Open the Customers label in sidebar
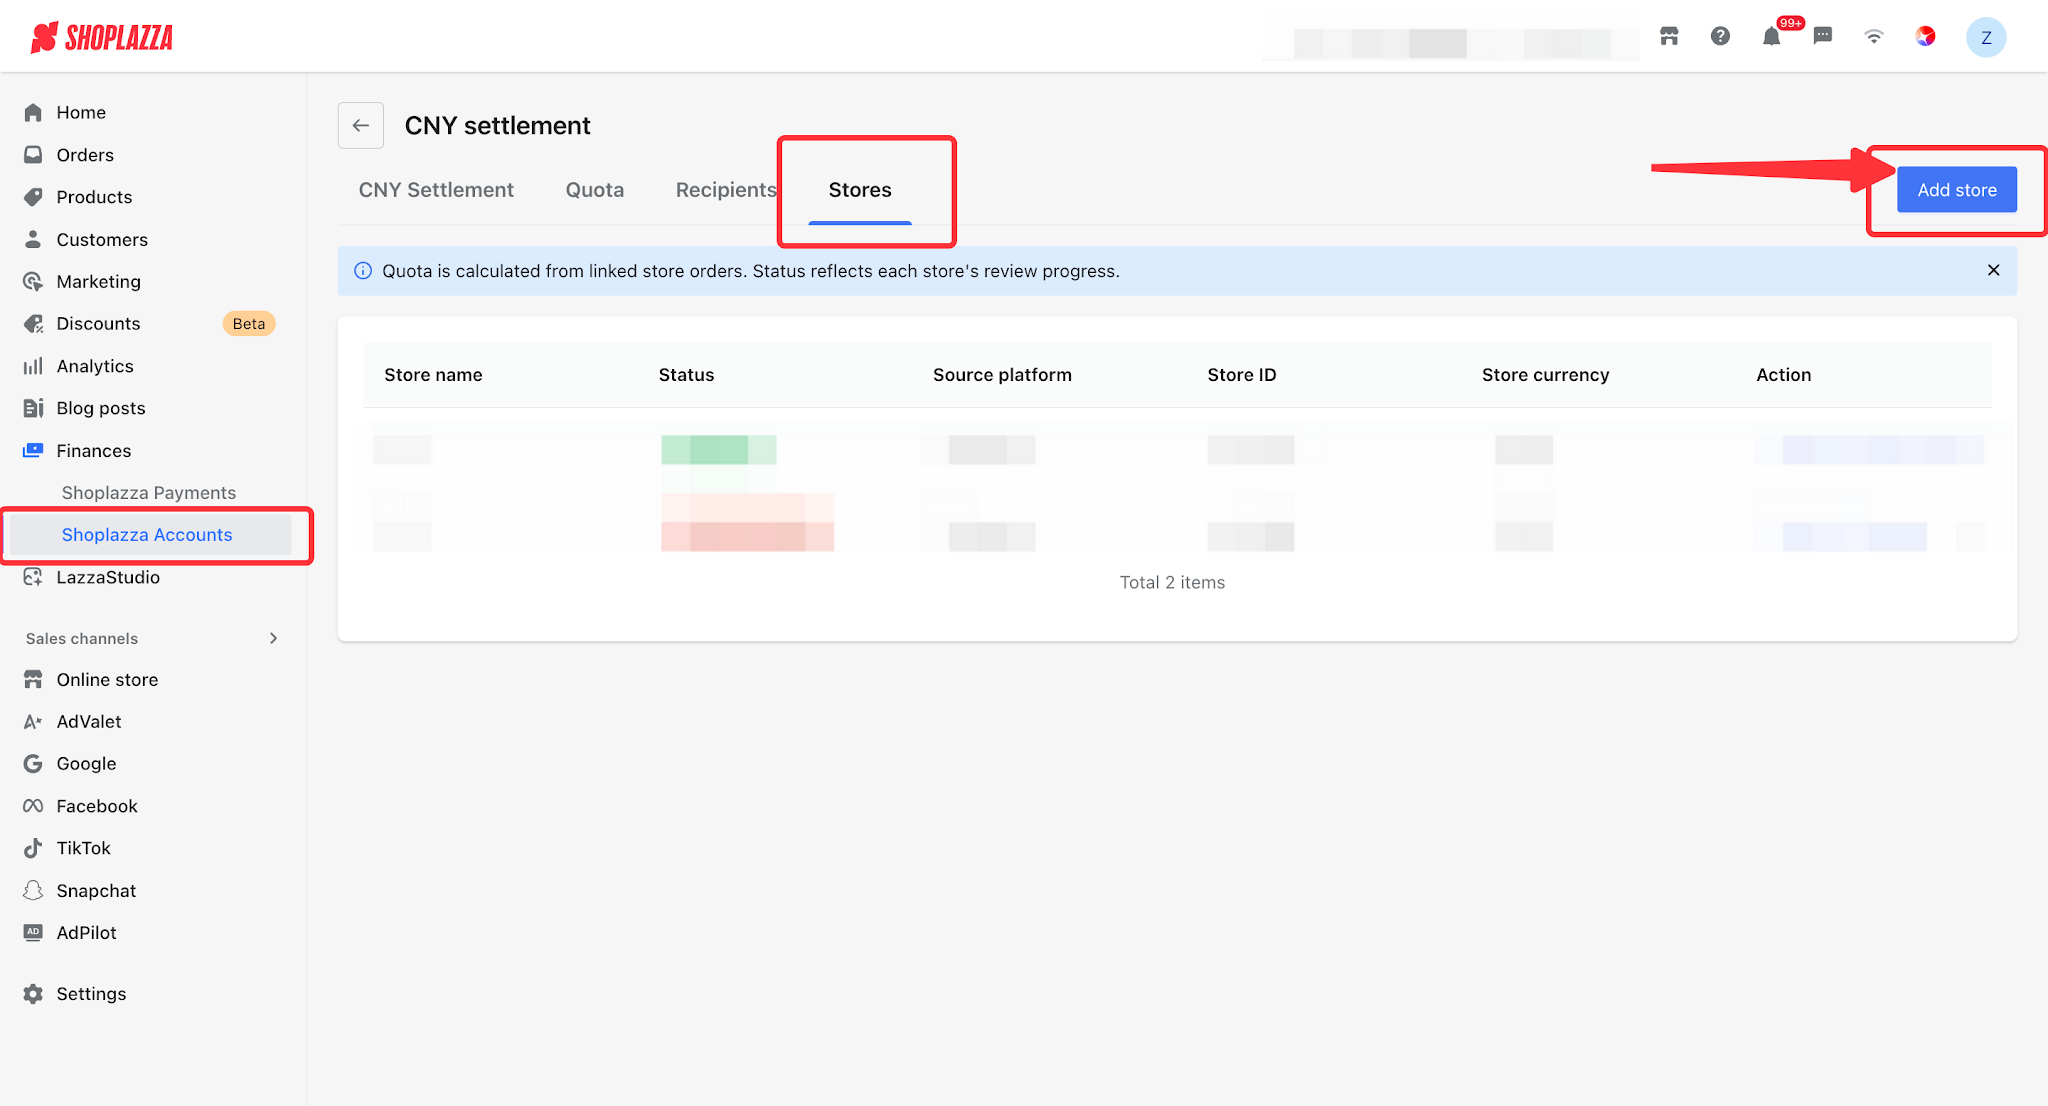2048x1106 pixels. click(x=102, y=240)
